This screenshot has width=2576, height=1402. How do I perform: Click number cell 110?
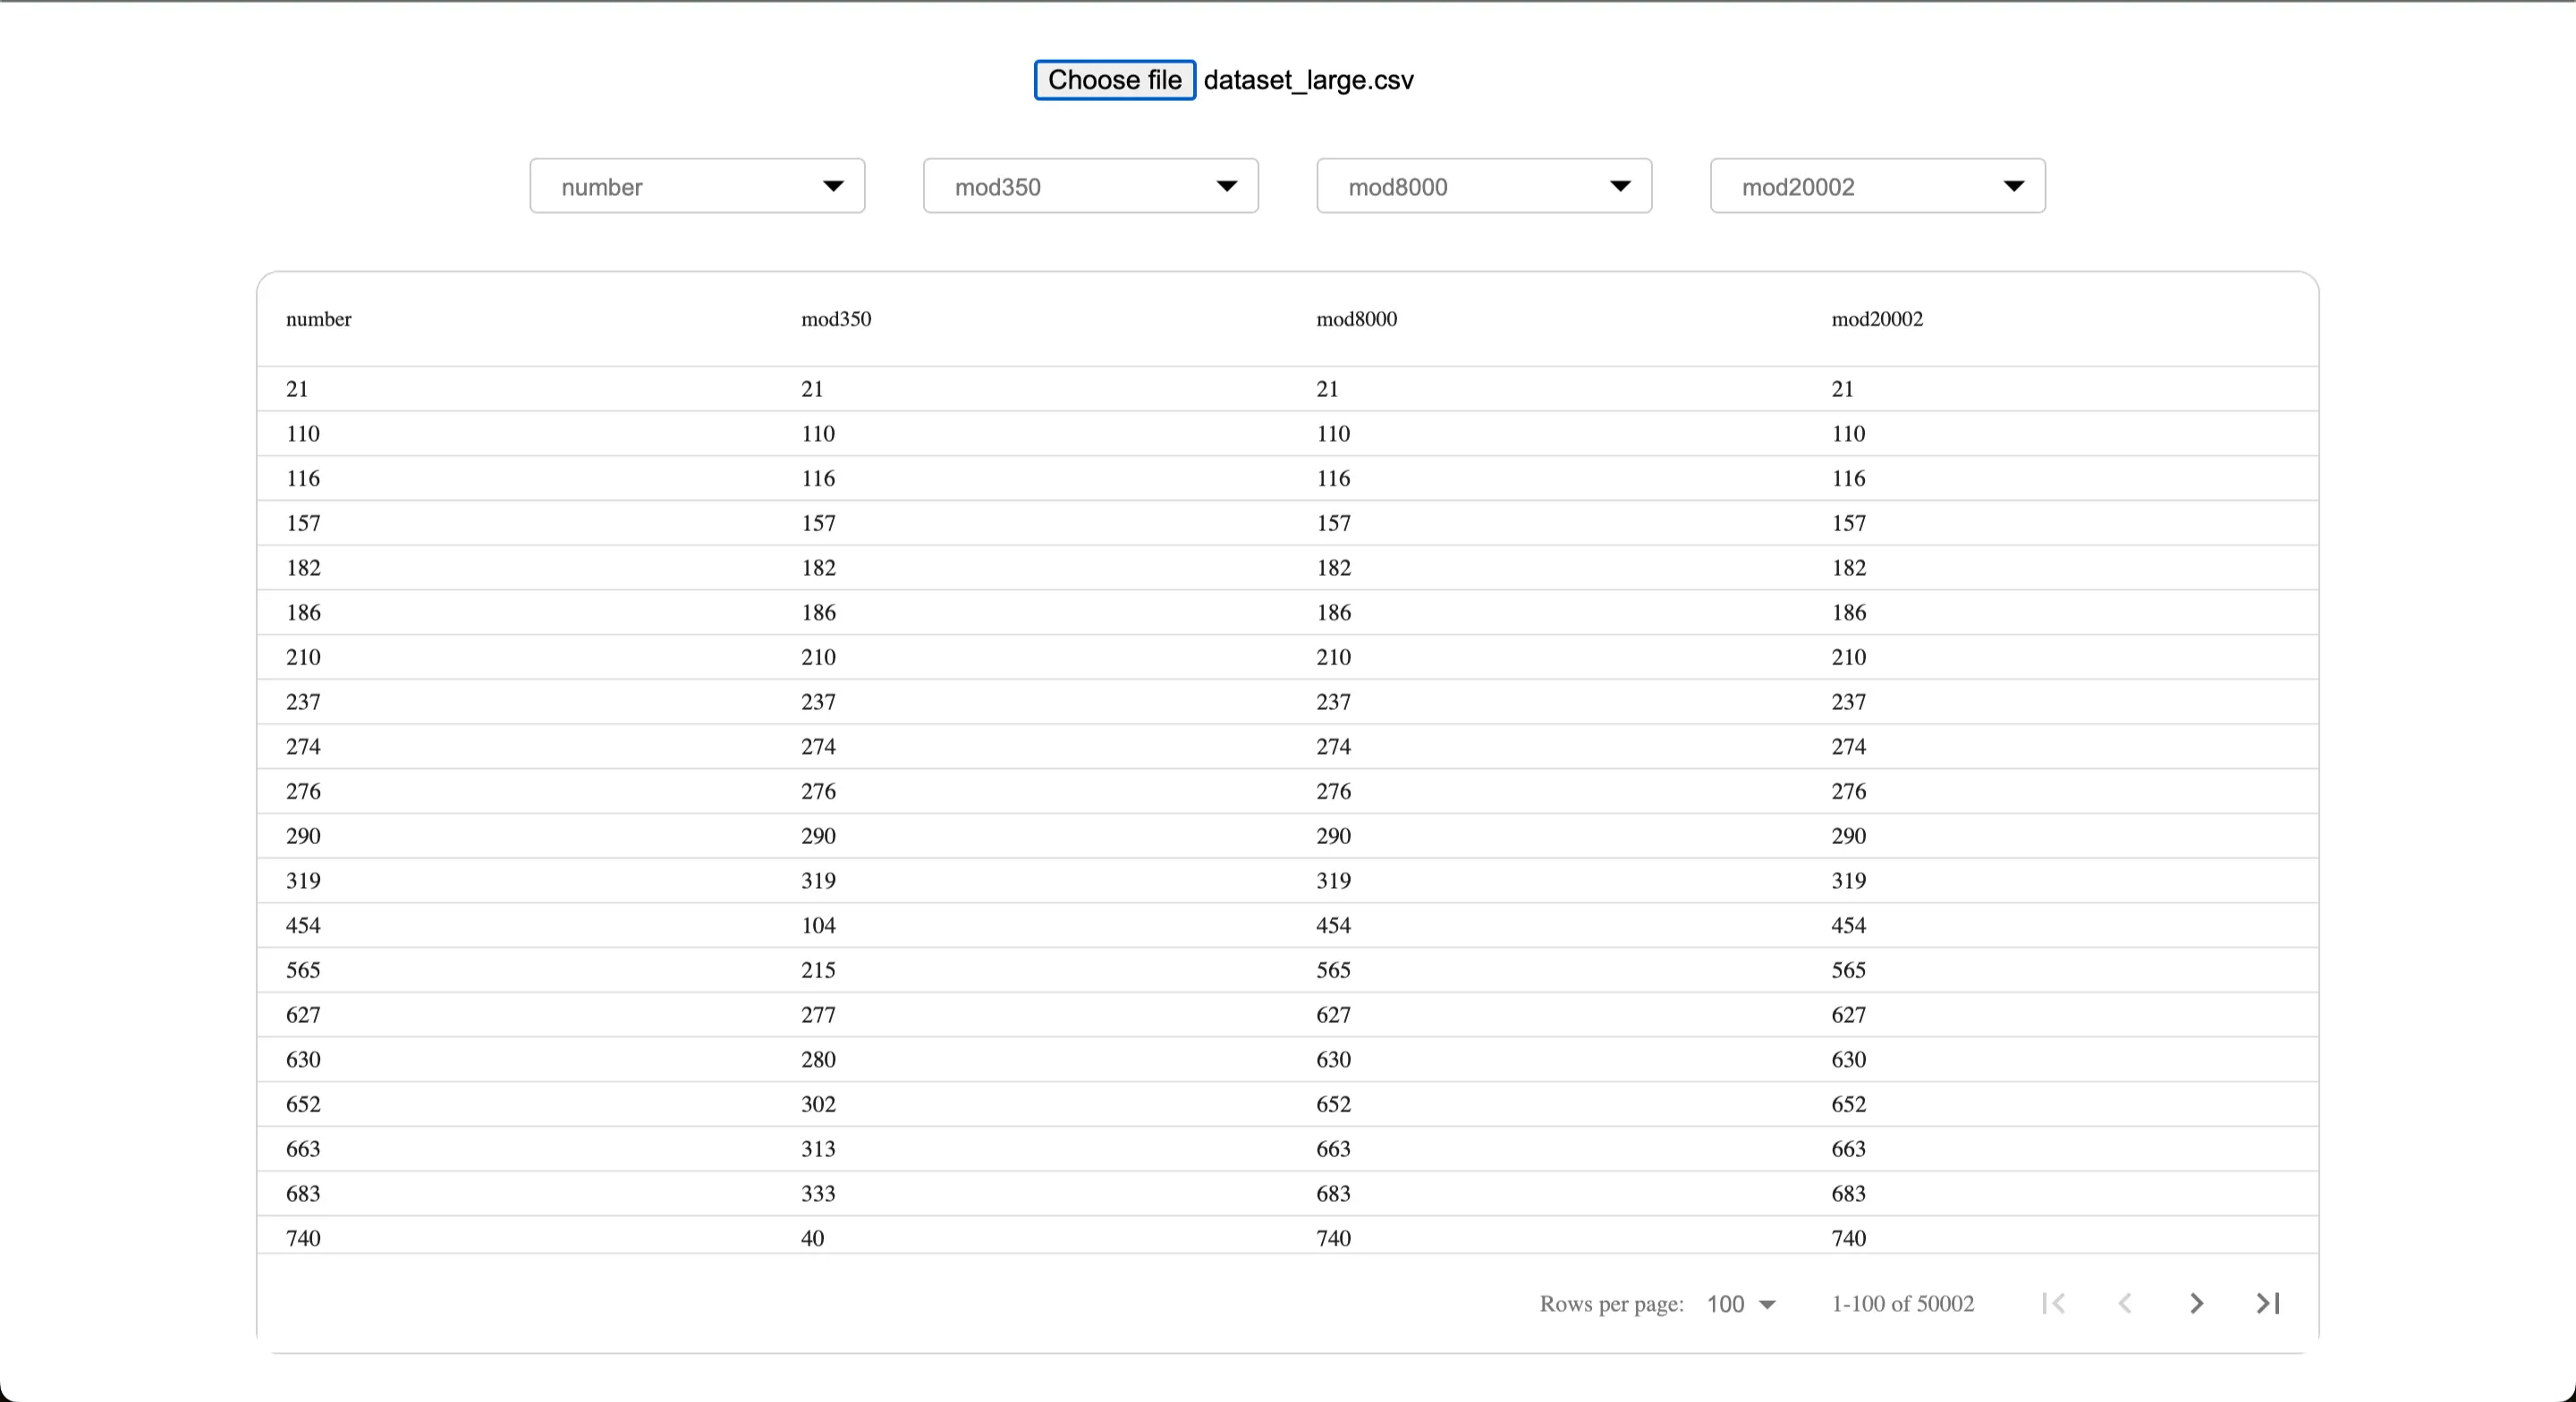click(x=303, y=433)
